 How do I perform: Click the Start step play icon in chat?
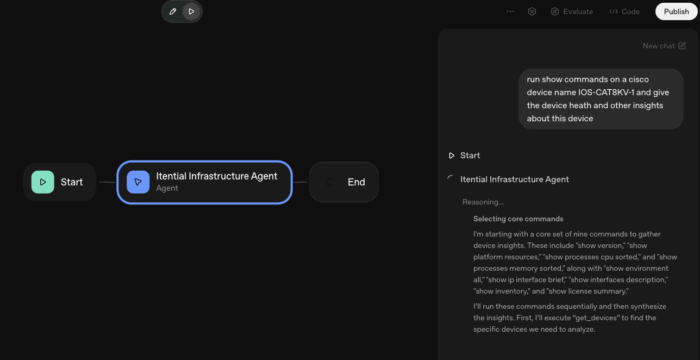tap(451, 155)
